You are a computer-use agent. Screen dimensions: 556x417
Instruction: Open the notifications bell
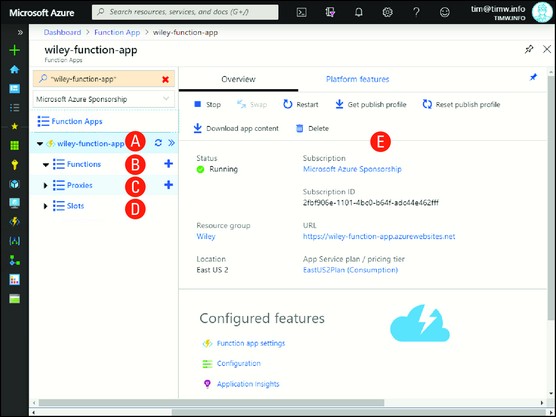tap(359, 12)
